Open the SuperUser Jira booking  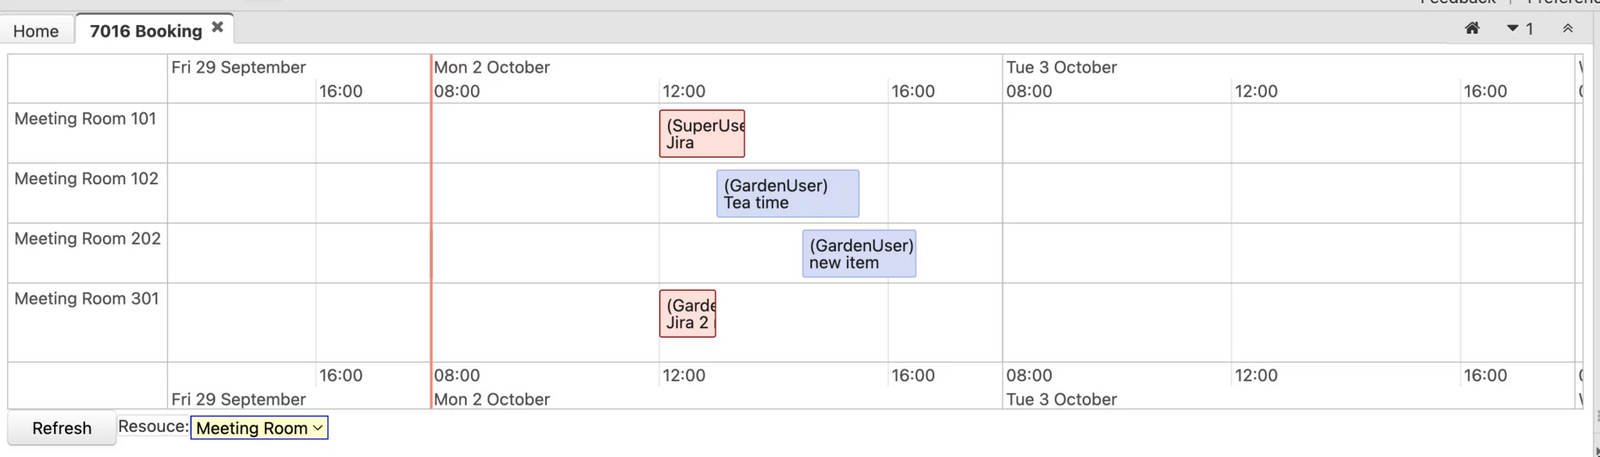tap(702, 134)
